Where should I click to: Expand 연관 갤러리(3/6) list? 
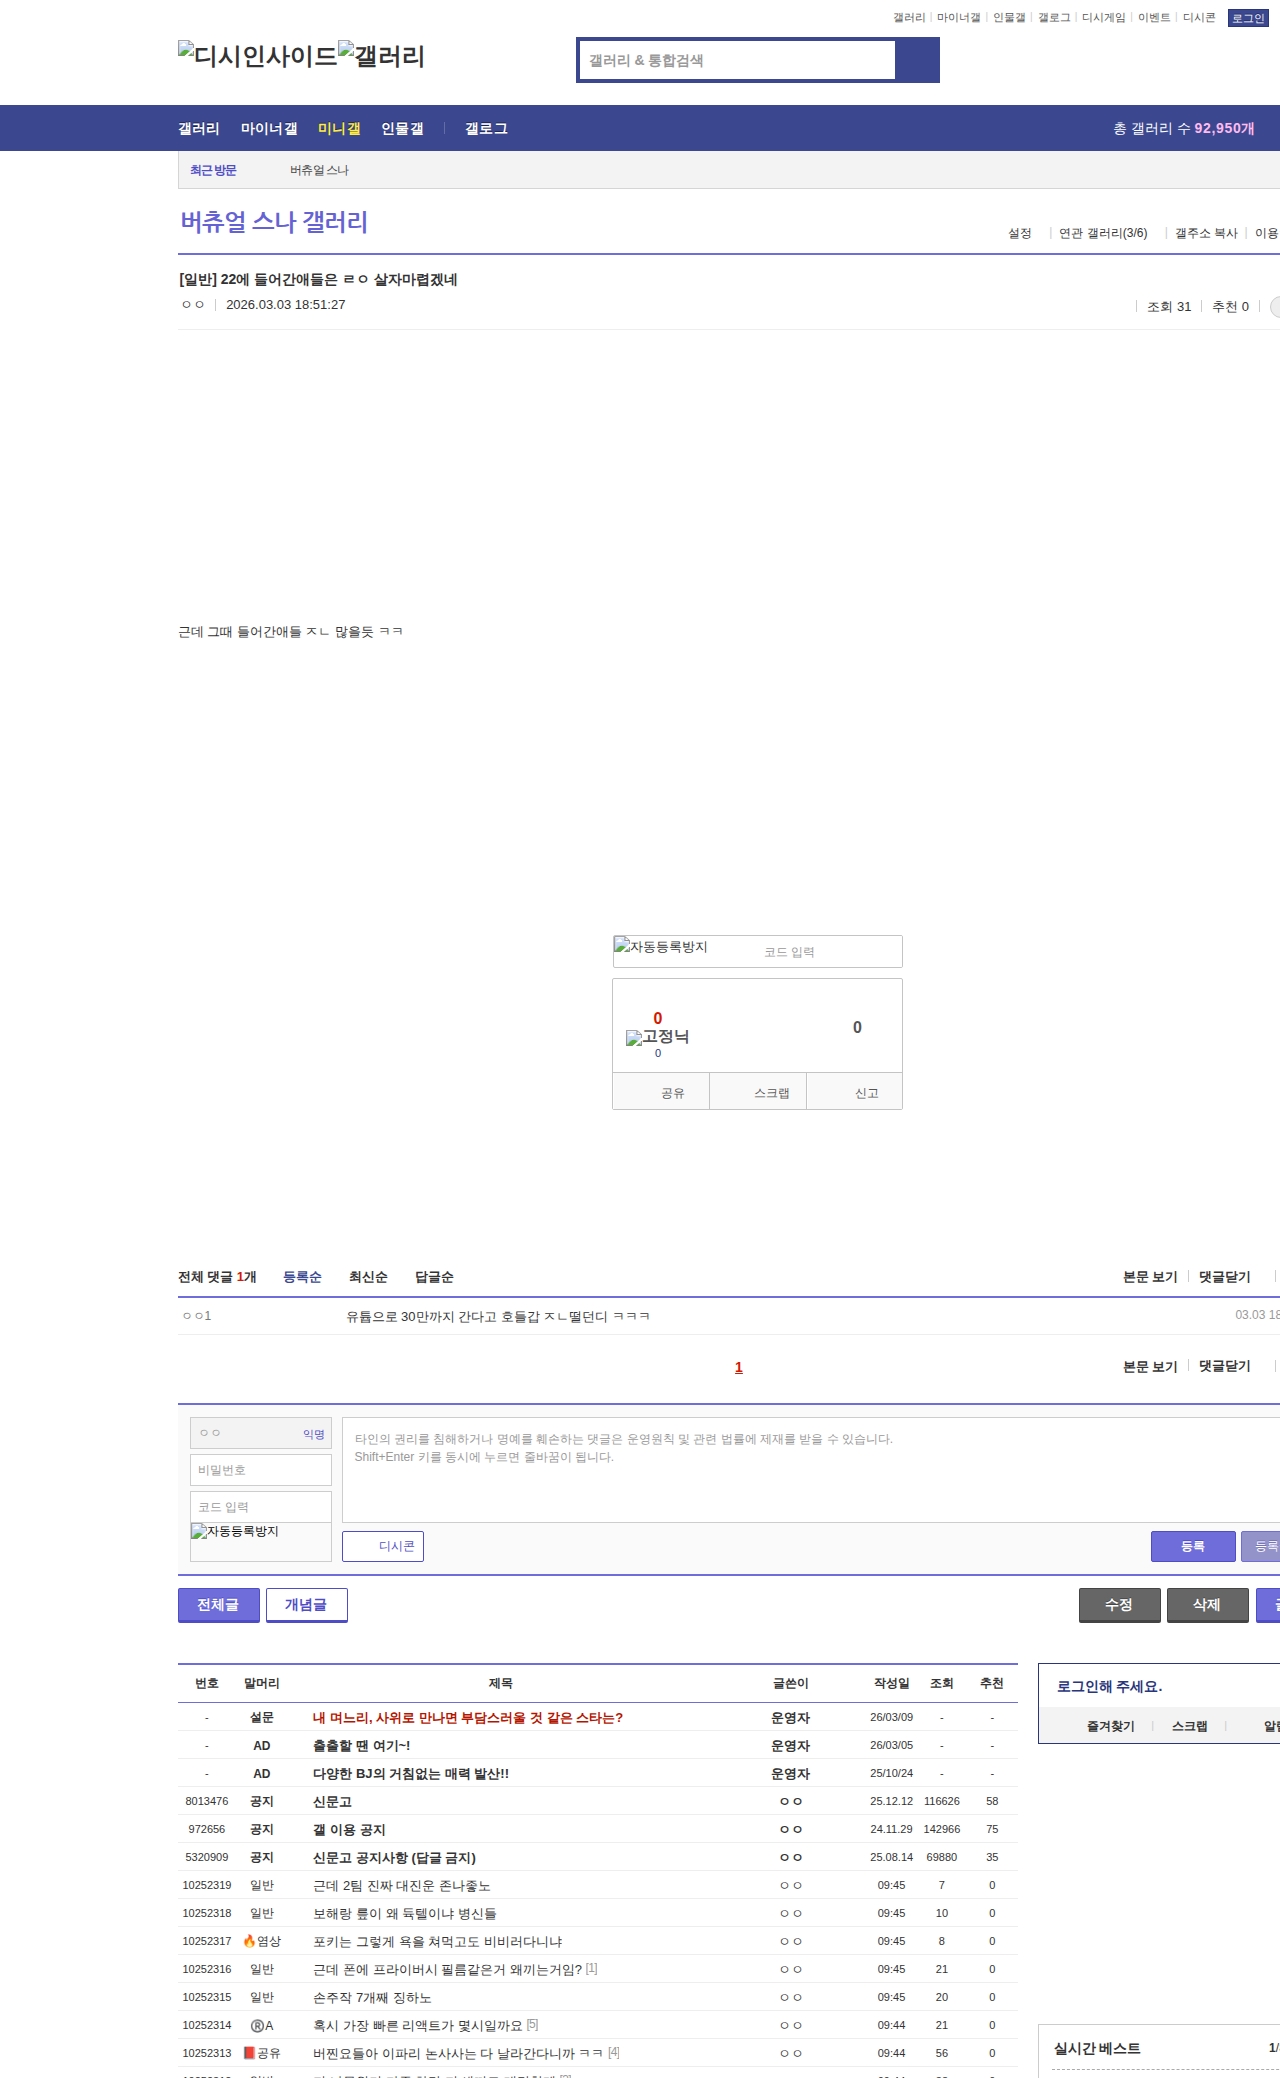click(x=1103, y=233)
